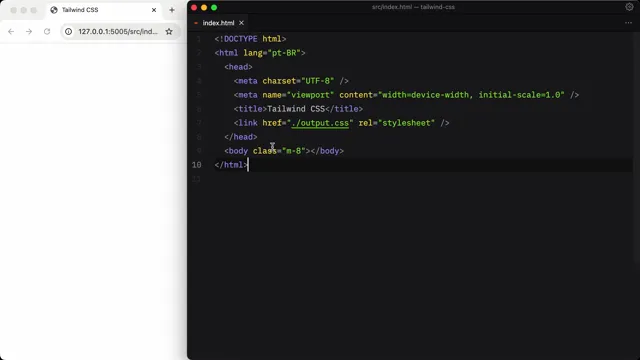Image resolution: width=640 pixels, height=360 pixels.
Task: Click the "width=device-width, initial-scale=1.0" value
Action: point(471,95)
